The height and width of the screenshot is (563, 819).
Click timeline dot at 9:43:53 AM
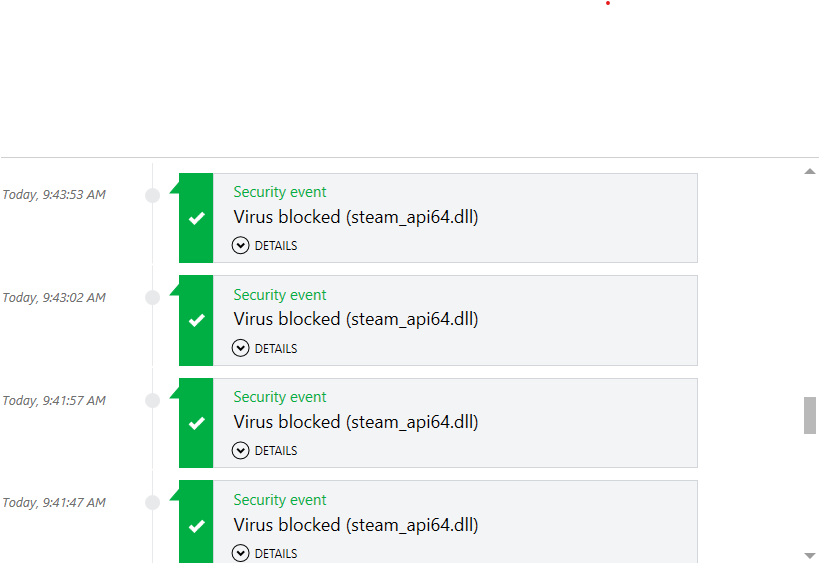coord(153,195)
